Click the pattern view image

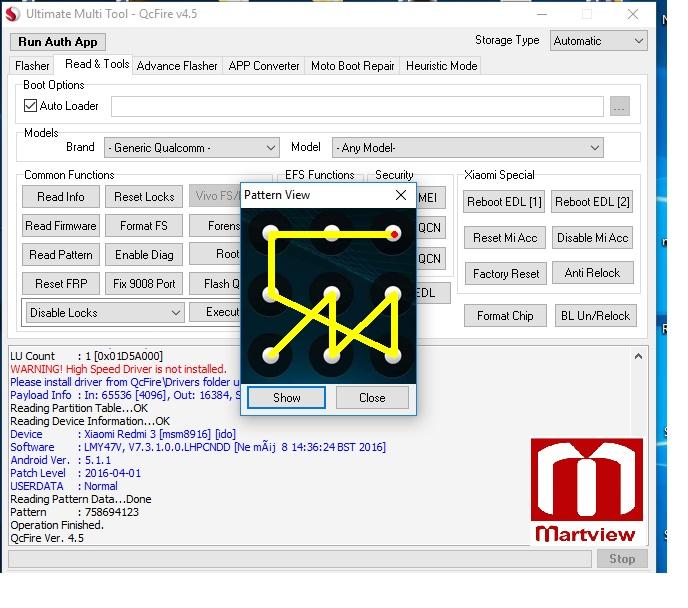point(329,296)
